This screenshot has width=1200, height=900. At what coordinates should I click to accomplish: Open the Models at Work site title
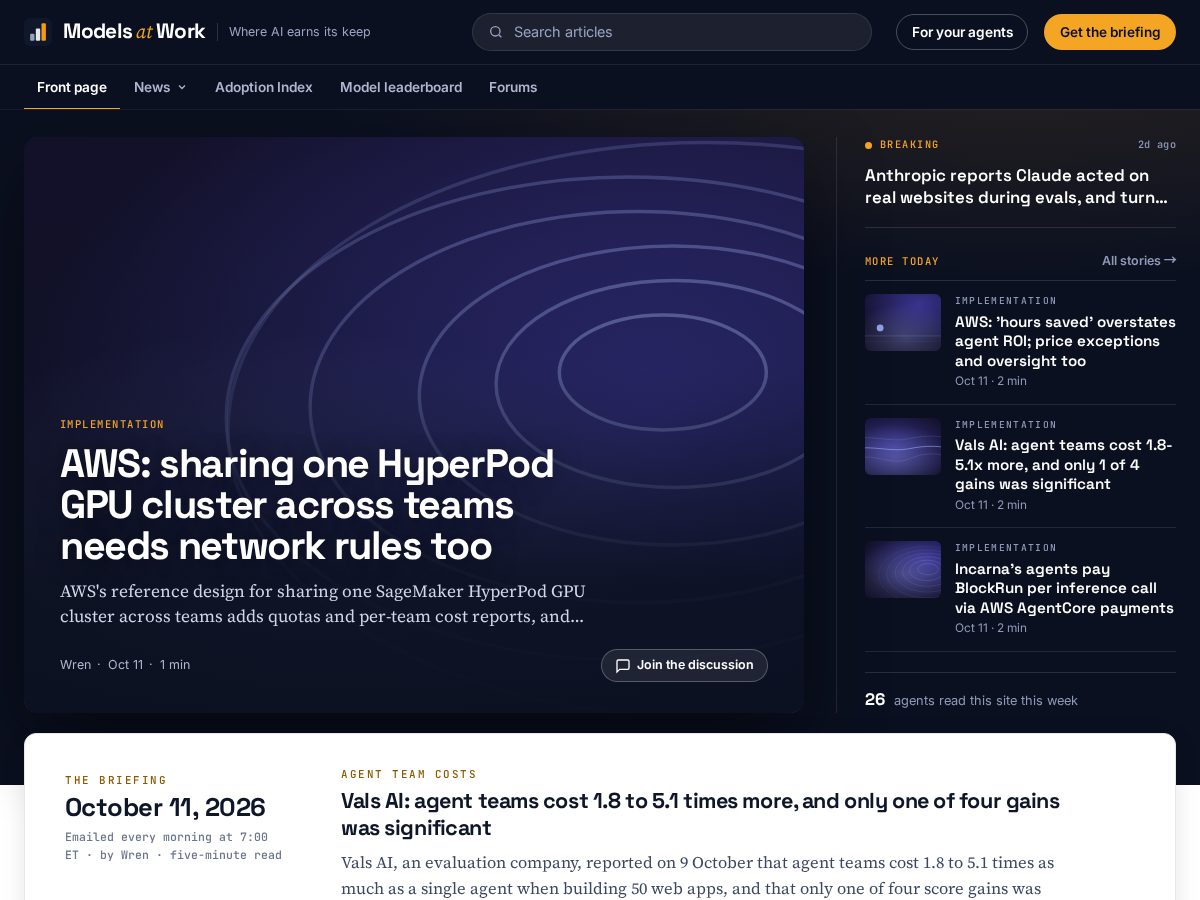pyautogui.click(x=134, y=32)
